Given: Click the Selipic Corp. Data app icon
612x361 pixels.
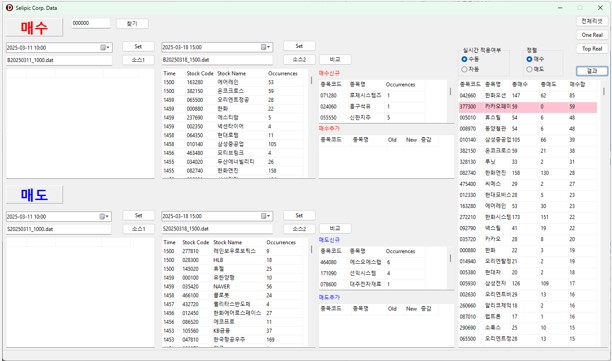Looking at the screenshot, I should pos(9,7).
